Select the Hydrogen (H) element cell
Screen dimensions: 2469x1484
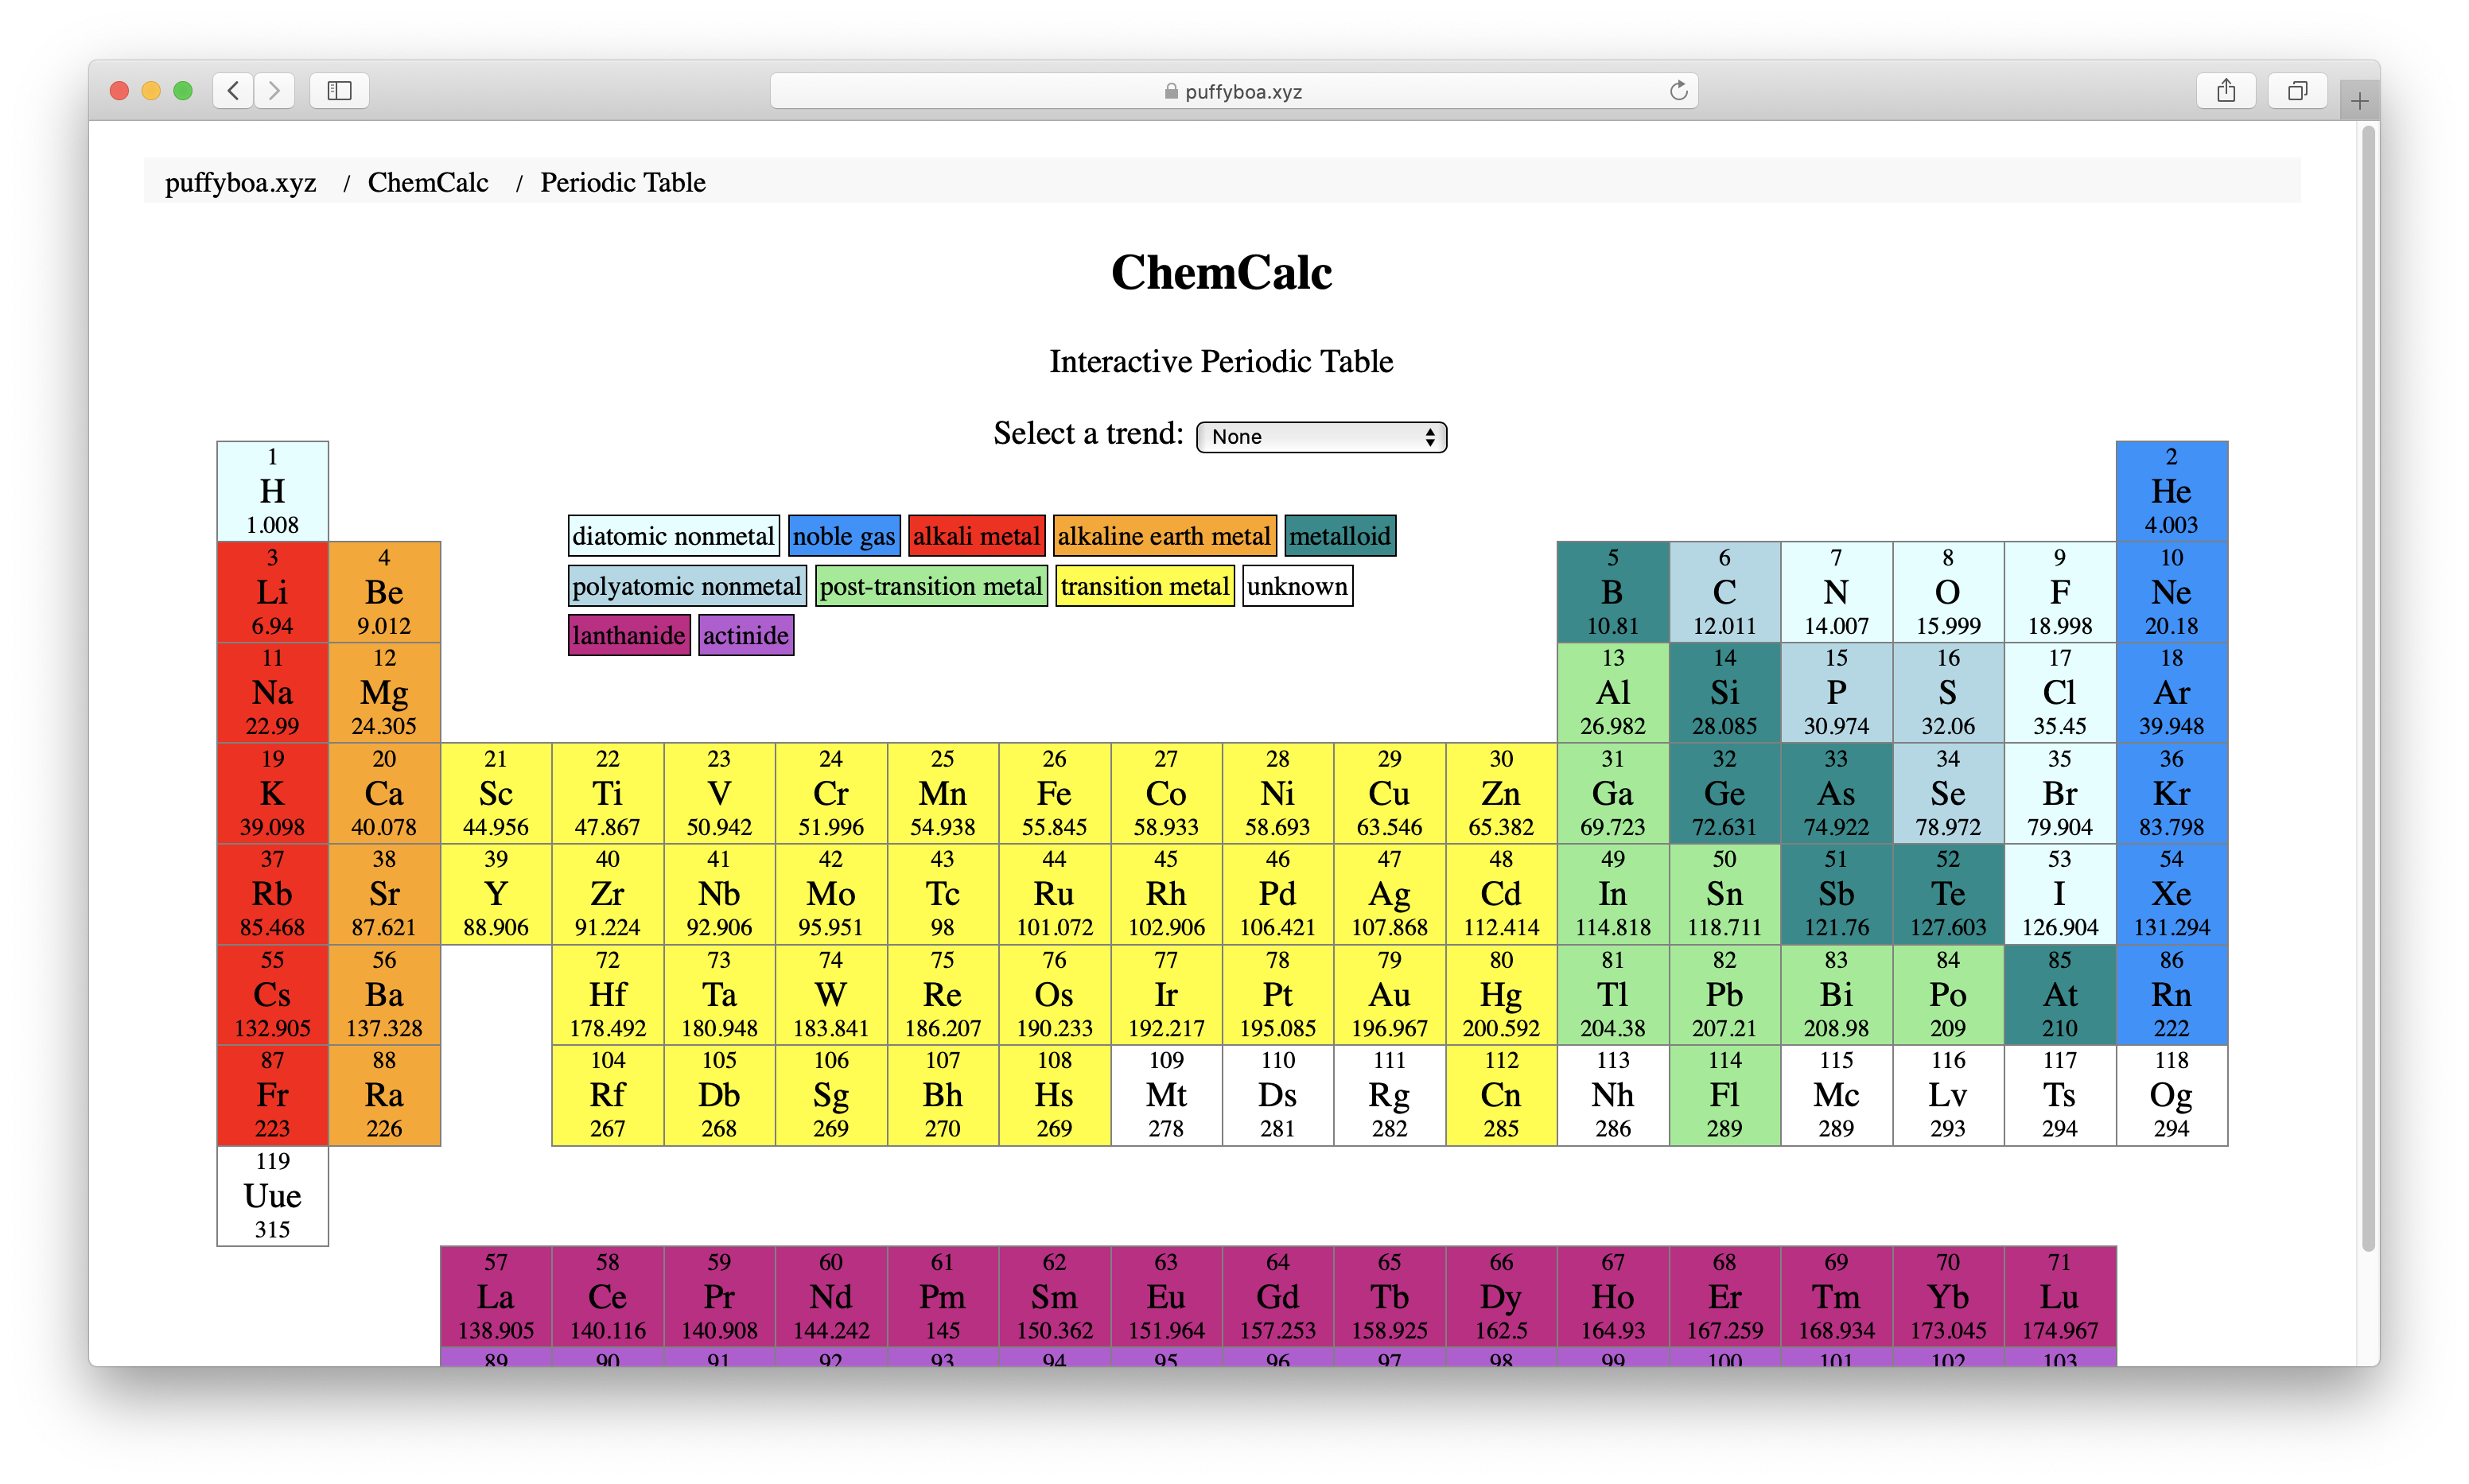click(x=273, y=491)
